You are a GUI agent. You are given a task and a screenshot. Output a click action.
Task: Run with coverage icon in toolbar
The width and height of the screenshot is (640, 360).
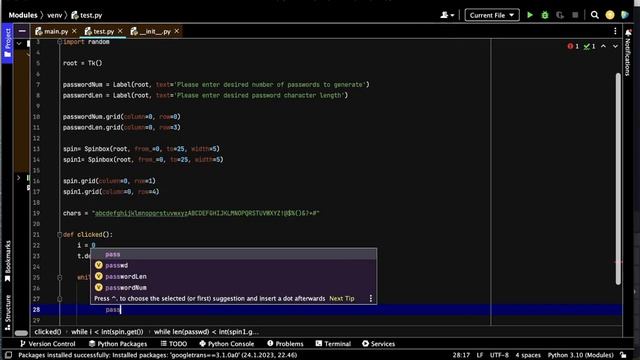pyautogui.click(x=560, y=15)
